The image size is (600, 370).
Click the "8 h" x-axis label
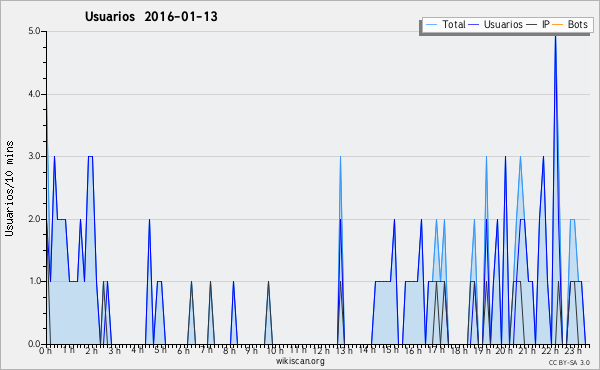(x=229, y=350)
